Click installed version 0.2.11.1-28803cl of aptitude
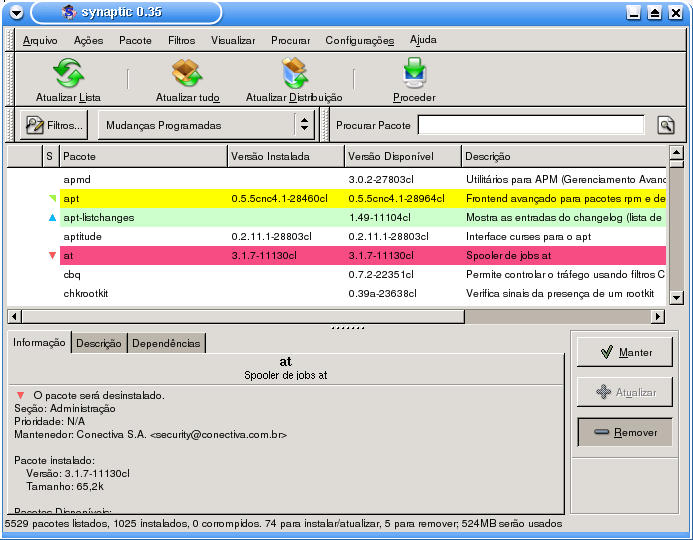The height and width of the screenshot is (540, 693). 271,236
